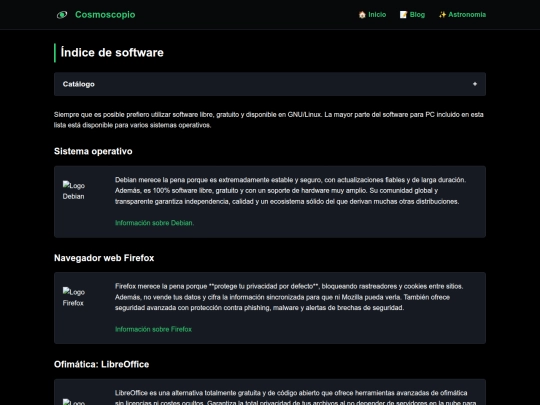Click the plus icon in Catálogo bar
The height and width of the screenshot is (405, 540).
coord(475,84)
